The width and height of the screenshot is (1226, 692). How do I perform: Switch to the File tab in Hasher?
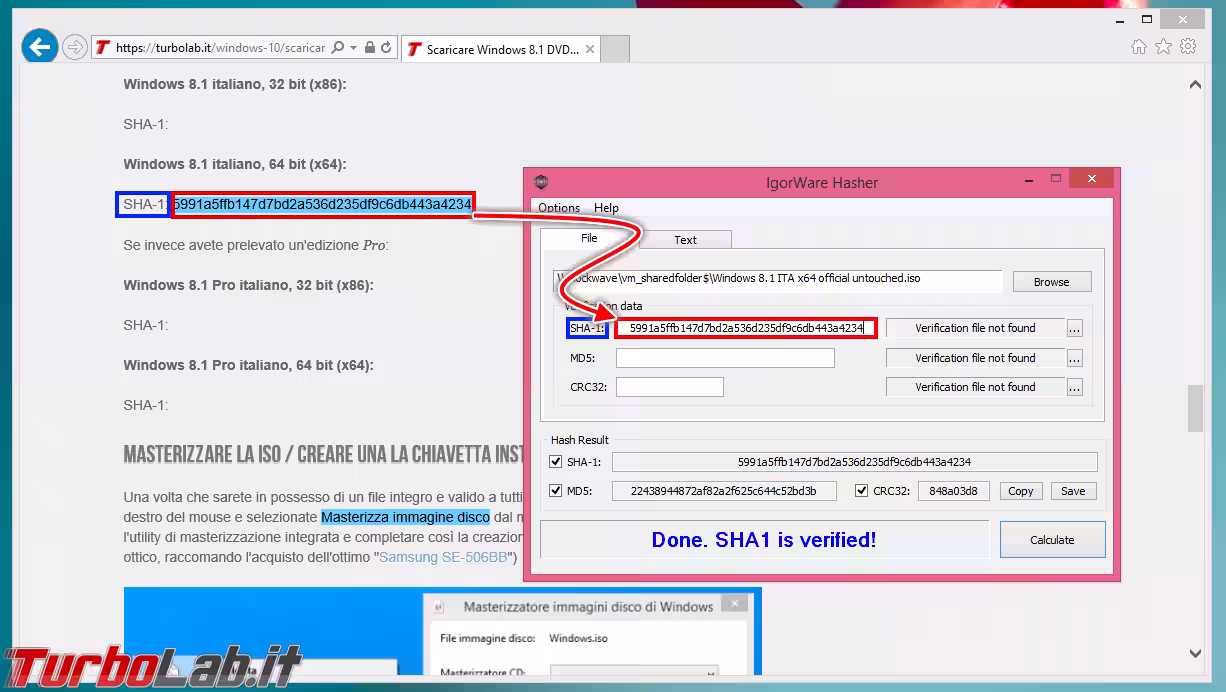click(x=589, y=238)
